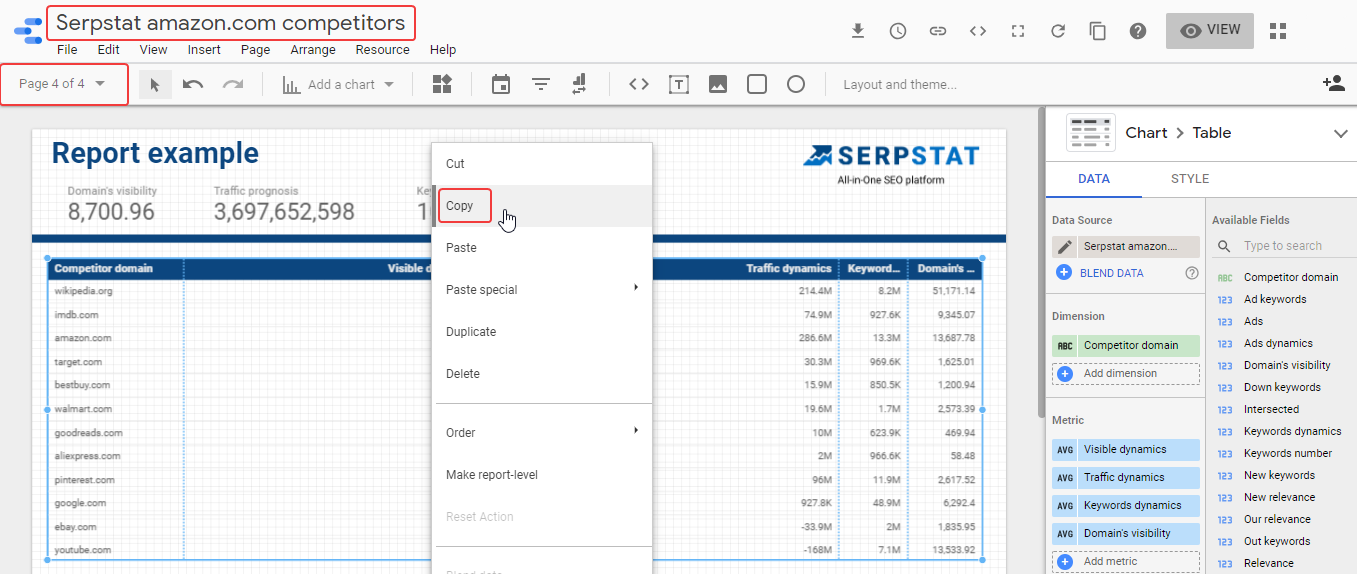Open the File menu
1357x574 pixels.
(x=67, y=50)
